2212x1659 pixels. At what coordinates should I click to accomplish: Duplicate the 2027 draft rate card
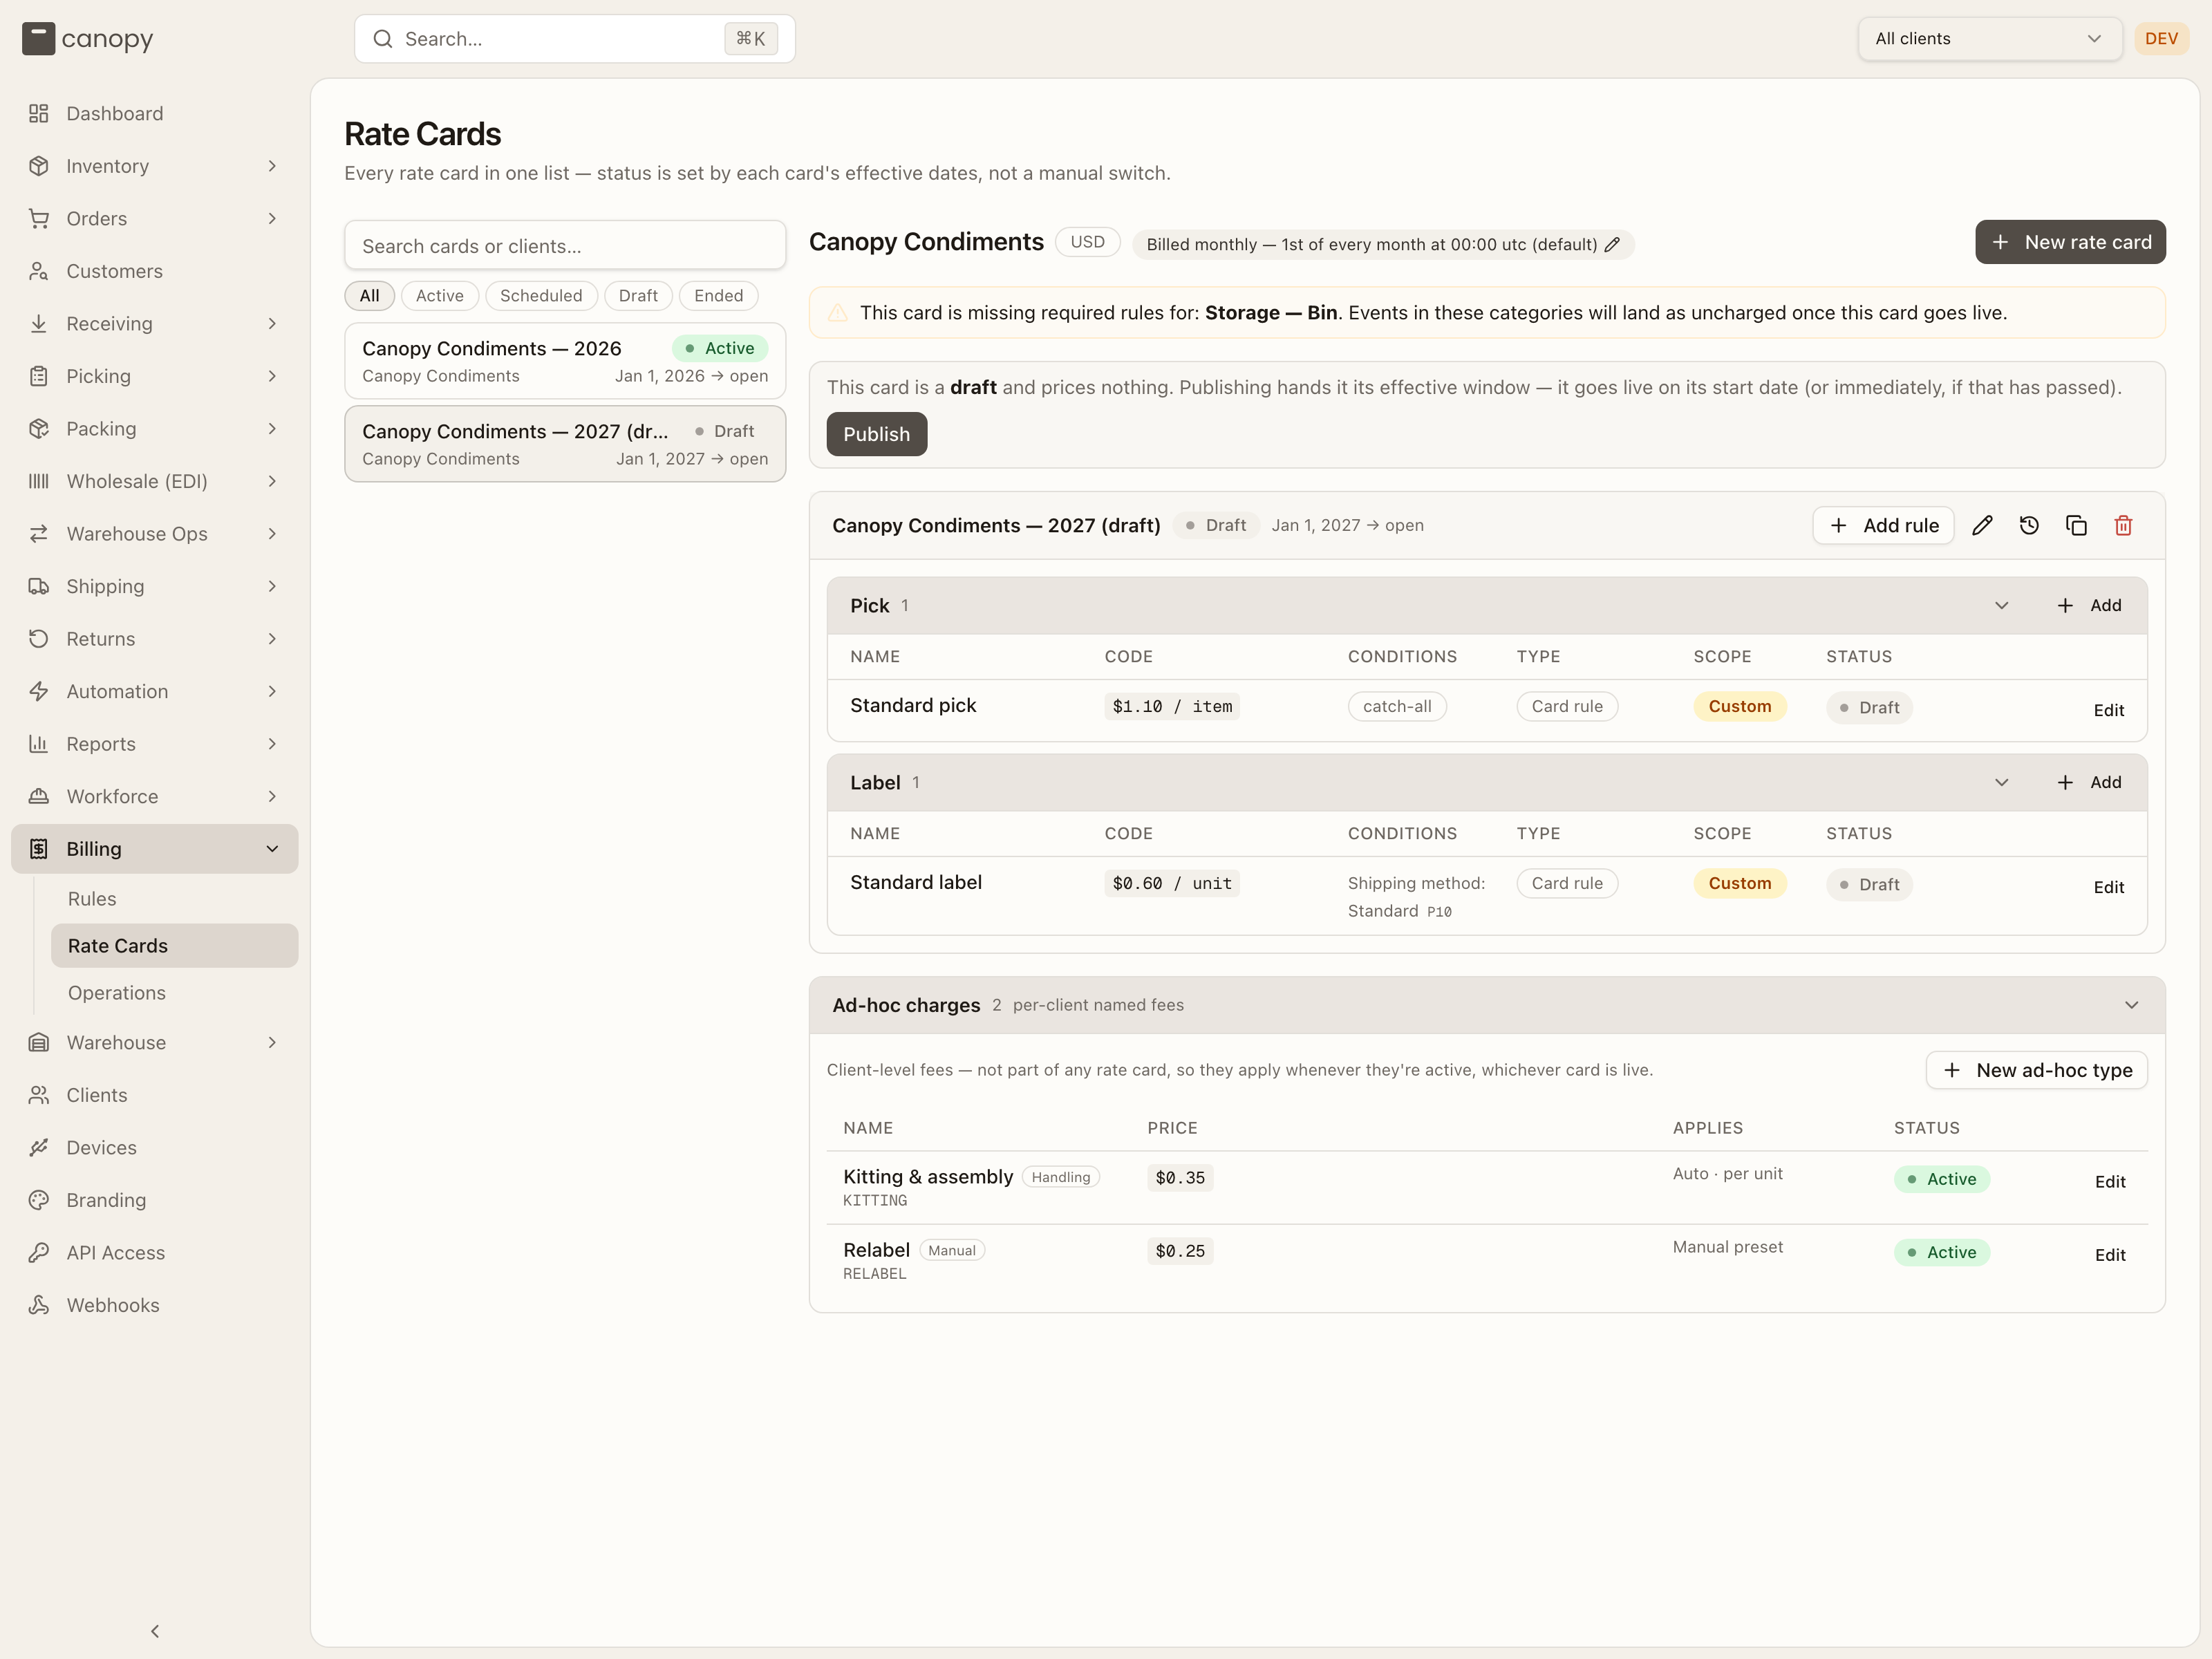(x=2076, y=526)
